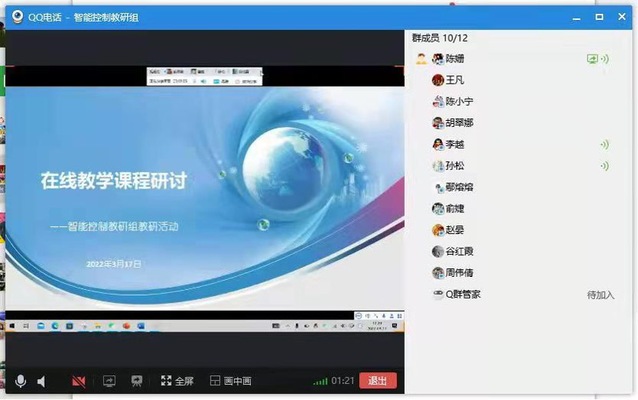638x400 pixels.
Task: Click the speaking indicator next to 李越
Action: pyautogui.click(x=604, y=144)
